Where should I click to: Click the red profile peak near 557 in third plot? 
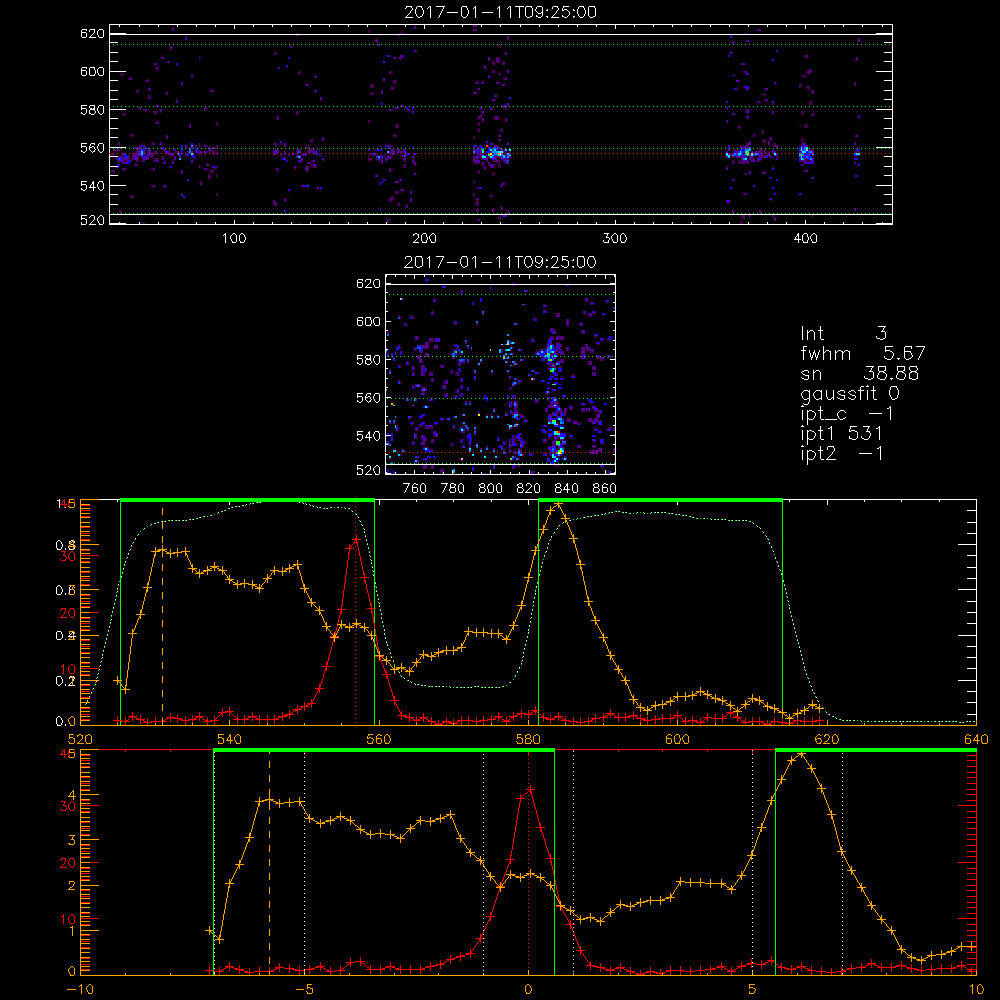(356, 539)
